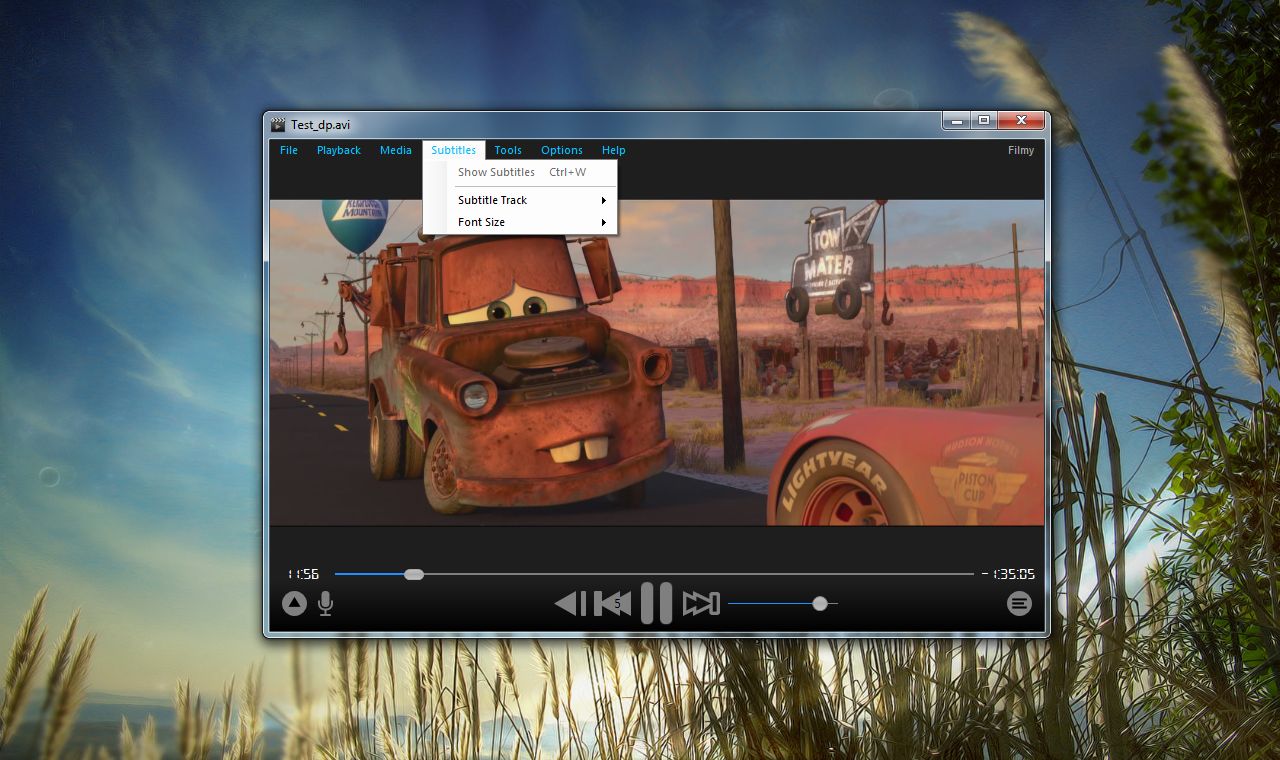Open the Tools menu
The height and width of the screenshot is (760, 1280).
[508, 150]
